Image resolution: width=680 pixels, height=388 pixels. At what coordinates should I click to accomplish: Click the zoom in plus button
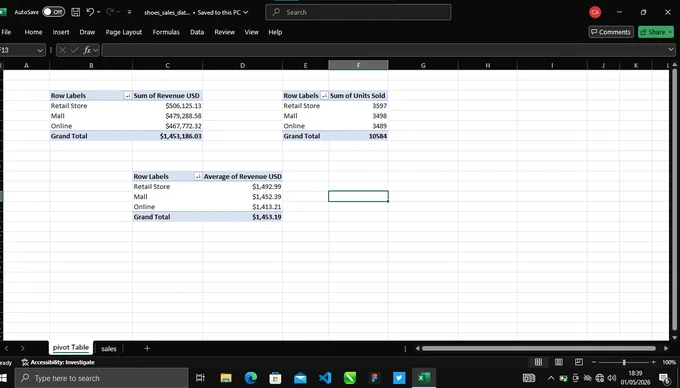[x=654, y=362]
